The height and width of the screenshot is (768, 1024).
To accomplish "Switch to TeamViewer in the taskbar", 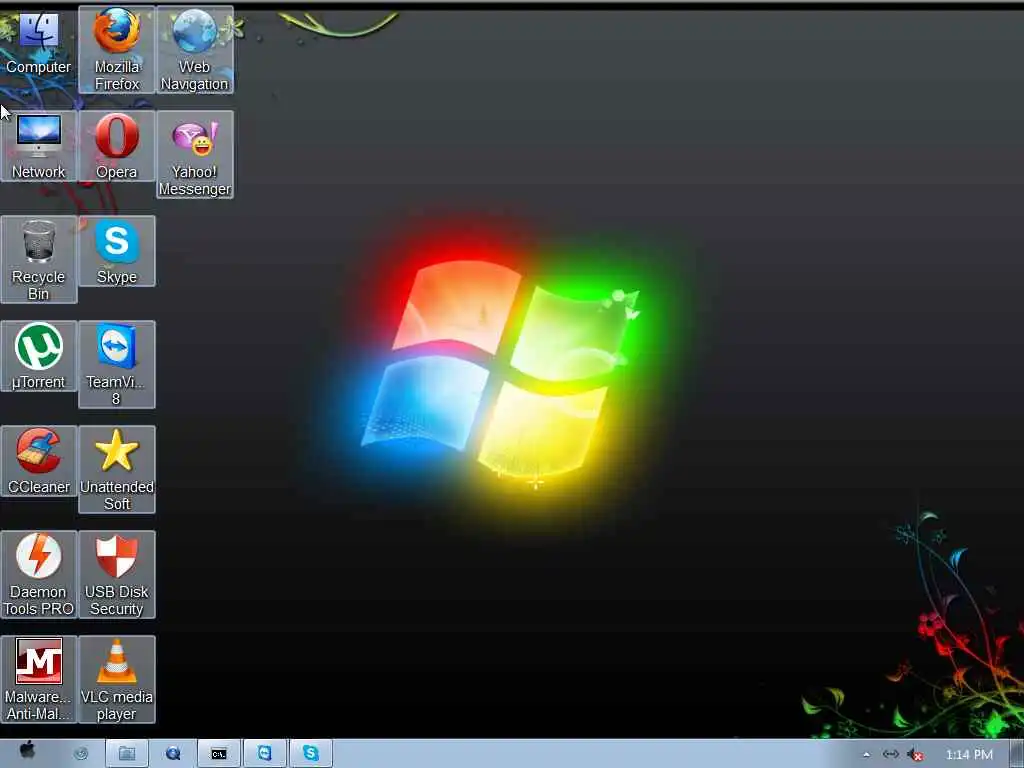I will click(264, 754).
